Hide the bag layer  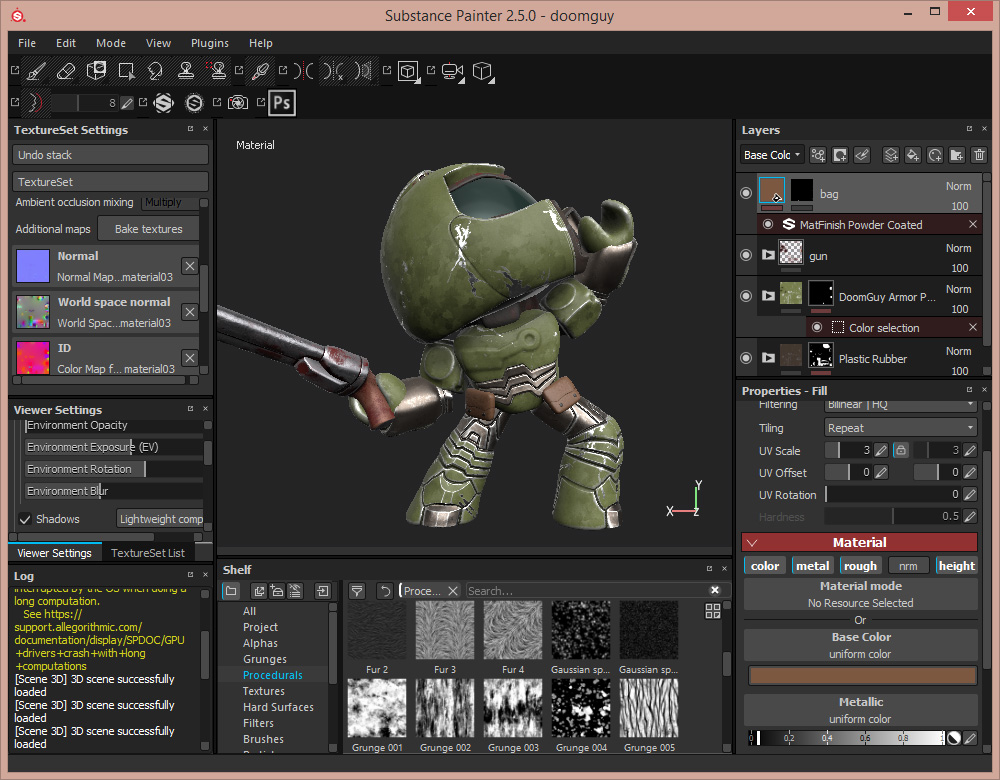[746, 193]
